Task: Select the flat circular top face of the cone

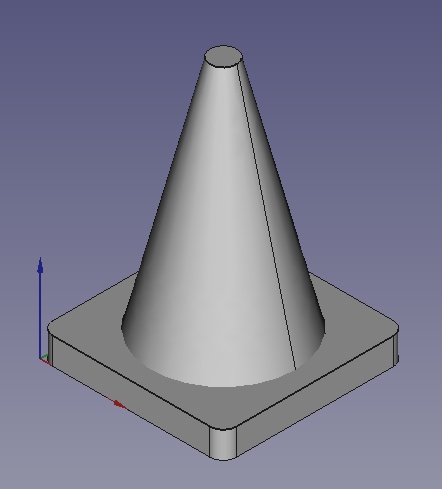Action: [x=223, y=57]
